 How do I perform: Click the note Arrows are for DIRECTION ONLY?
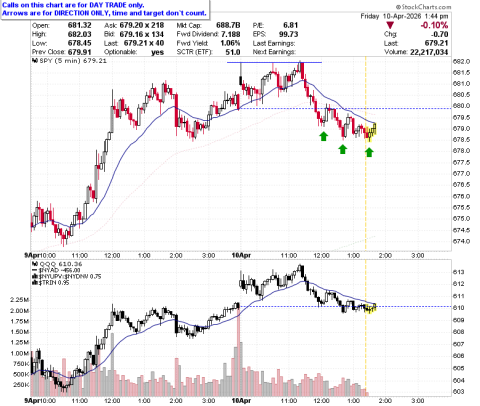(104, 13)
